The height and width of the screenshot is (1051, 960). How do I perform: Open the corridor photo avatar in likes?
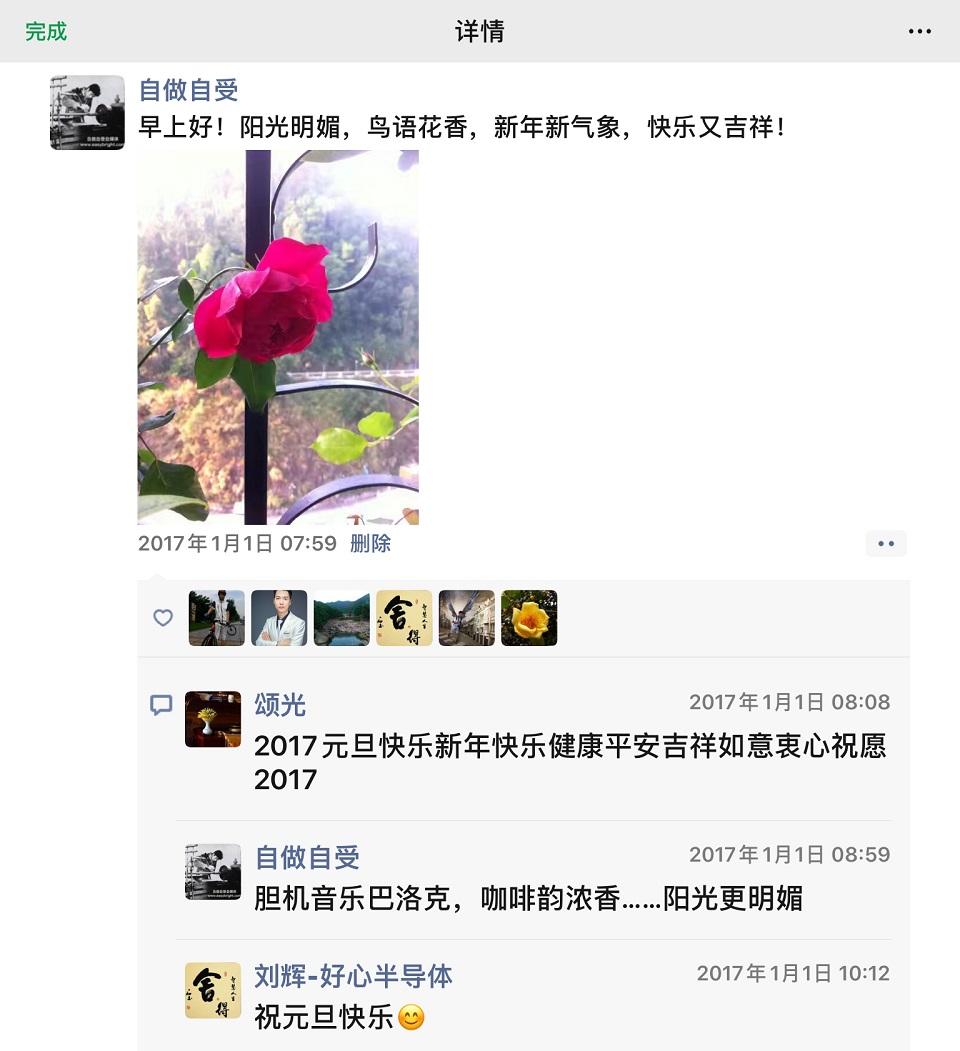pos(467,618)
